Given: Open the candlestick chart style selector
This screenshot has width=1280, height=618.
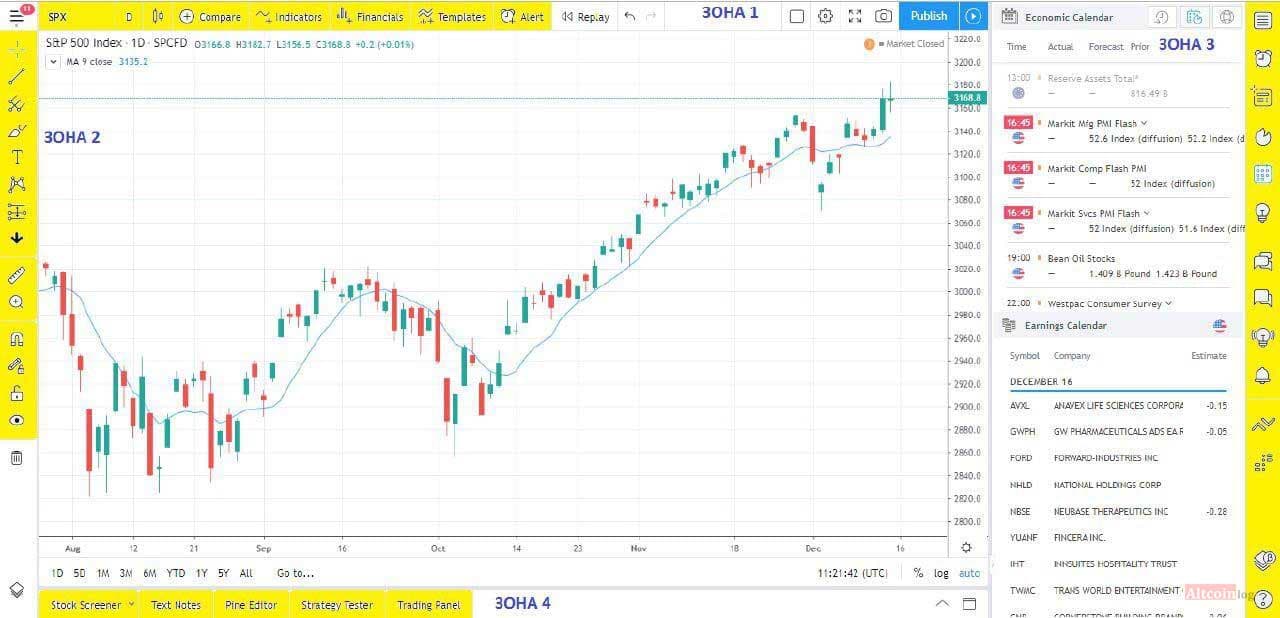Looking at the screenshot, I should click(158, 16).
